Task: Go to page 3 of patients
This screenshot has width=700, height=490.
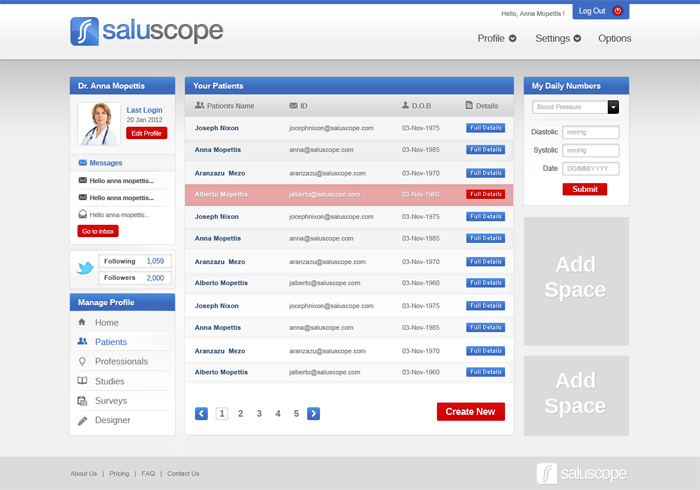Action: (259, 414)
